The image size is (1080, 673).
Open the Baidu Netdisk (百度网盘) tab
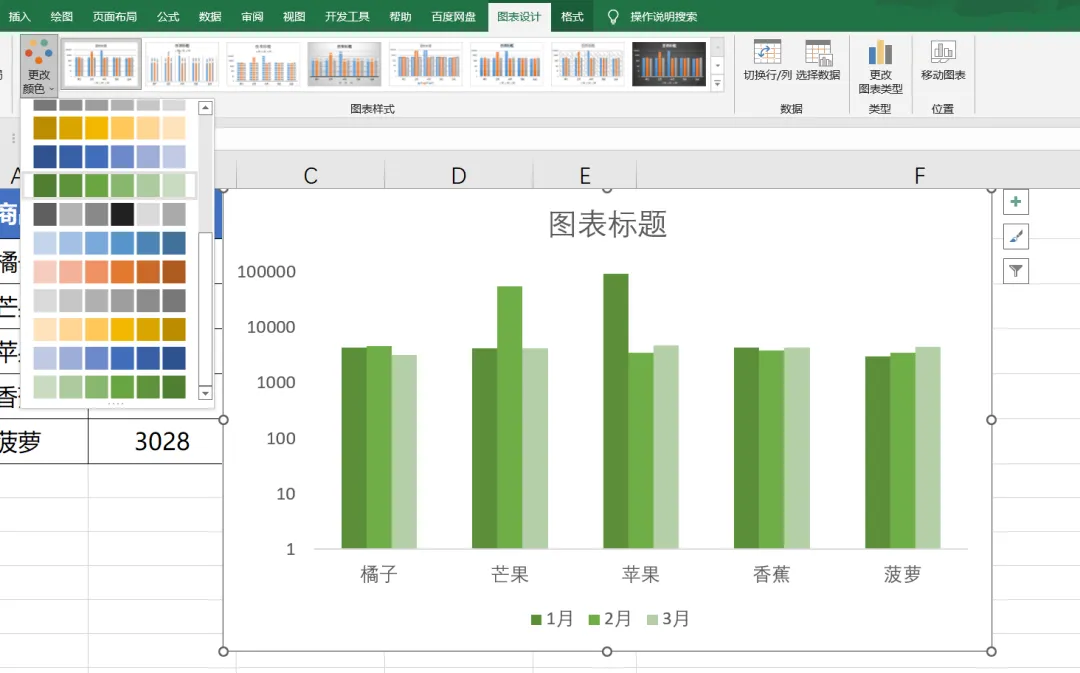pos(453,17)
